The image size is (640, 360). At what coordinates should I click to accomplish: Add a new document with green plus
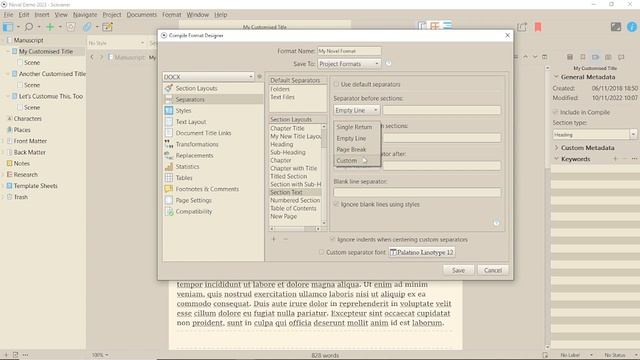[x=50, y=27]
